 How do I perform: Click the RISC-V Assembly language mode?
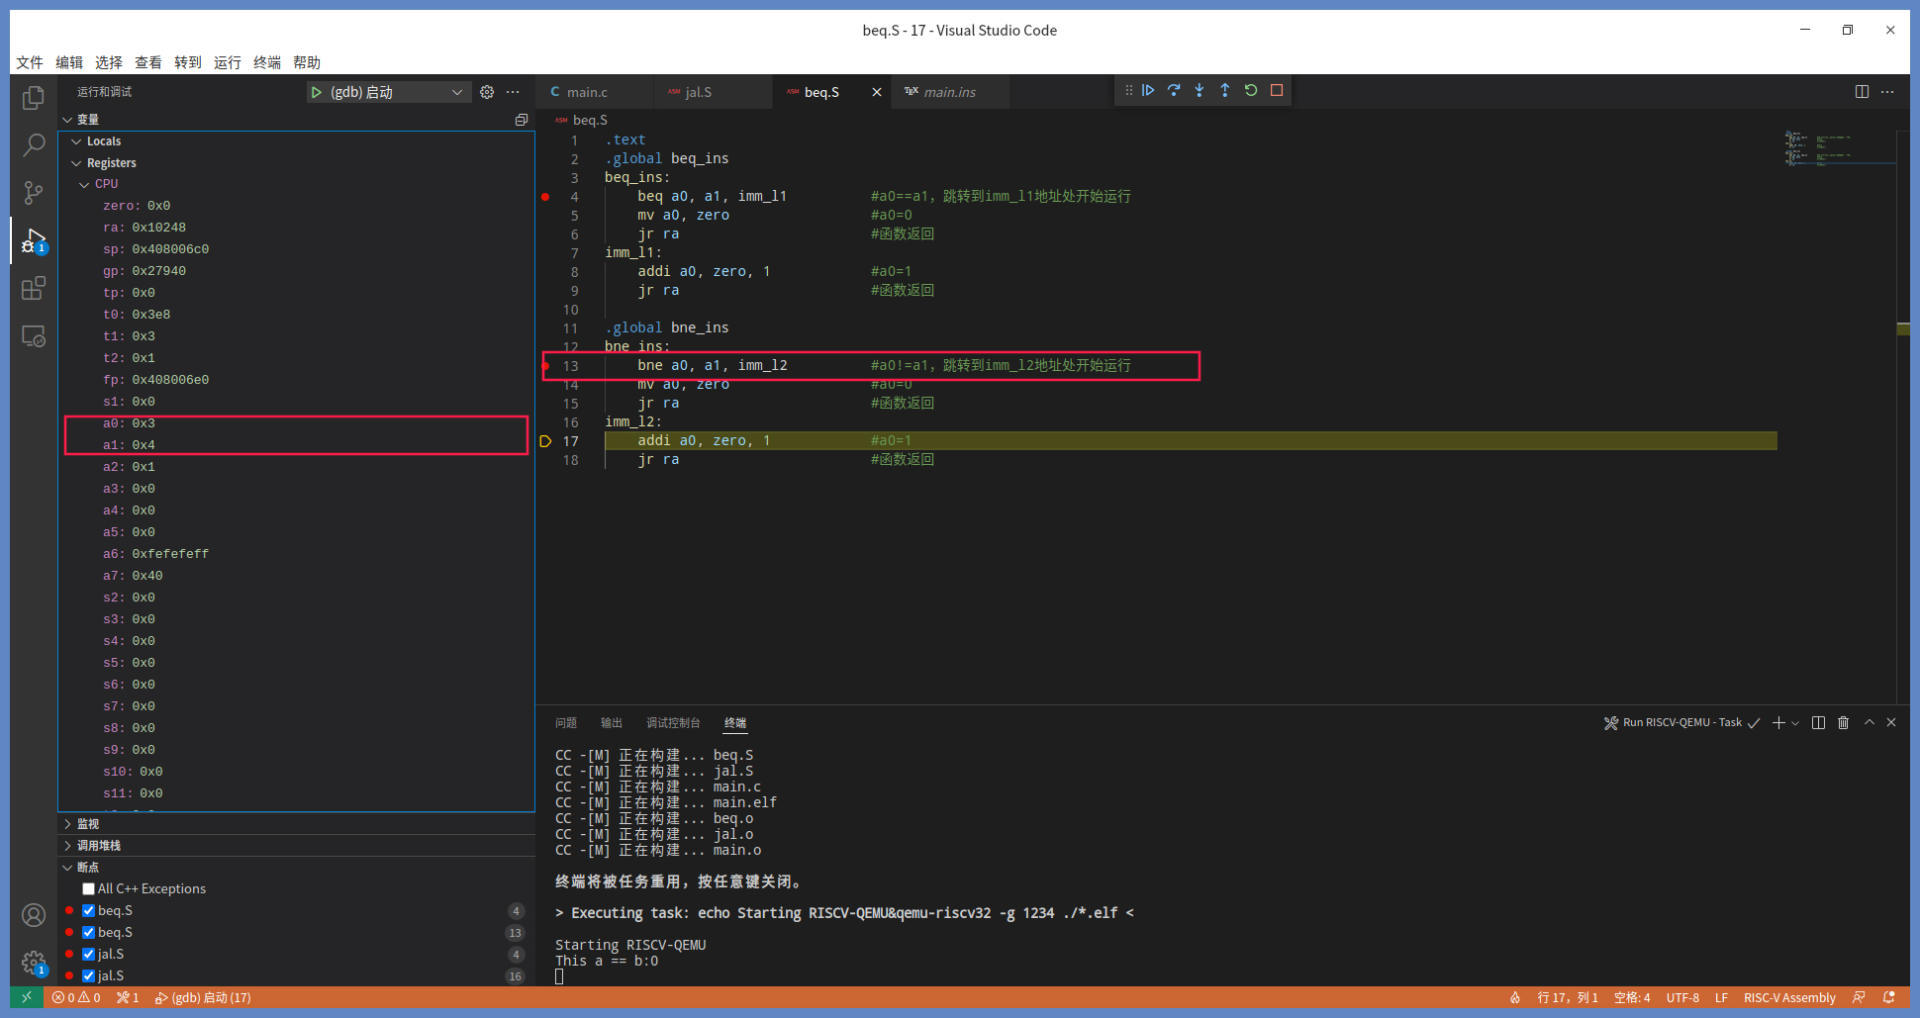[x=1789, y=998]
